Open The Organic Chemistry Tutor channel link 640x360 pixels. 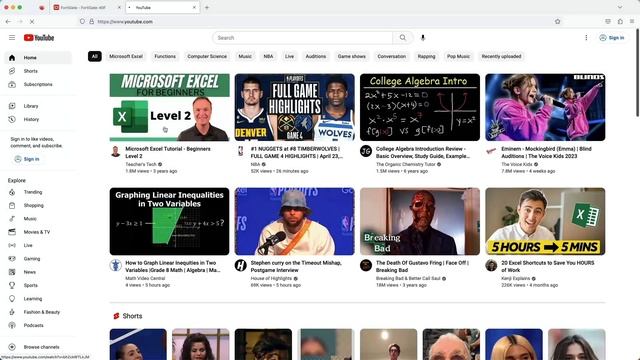[406, 164]
